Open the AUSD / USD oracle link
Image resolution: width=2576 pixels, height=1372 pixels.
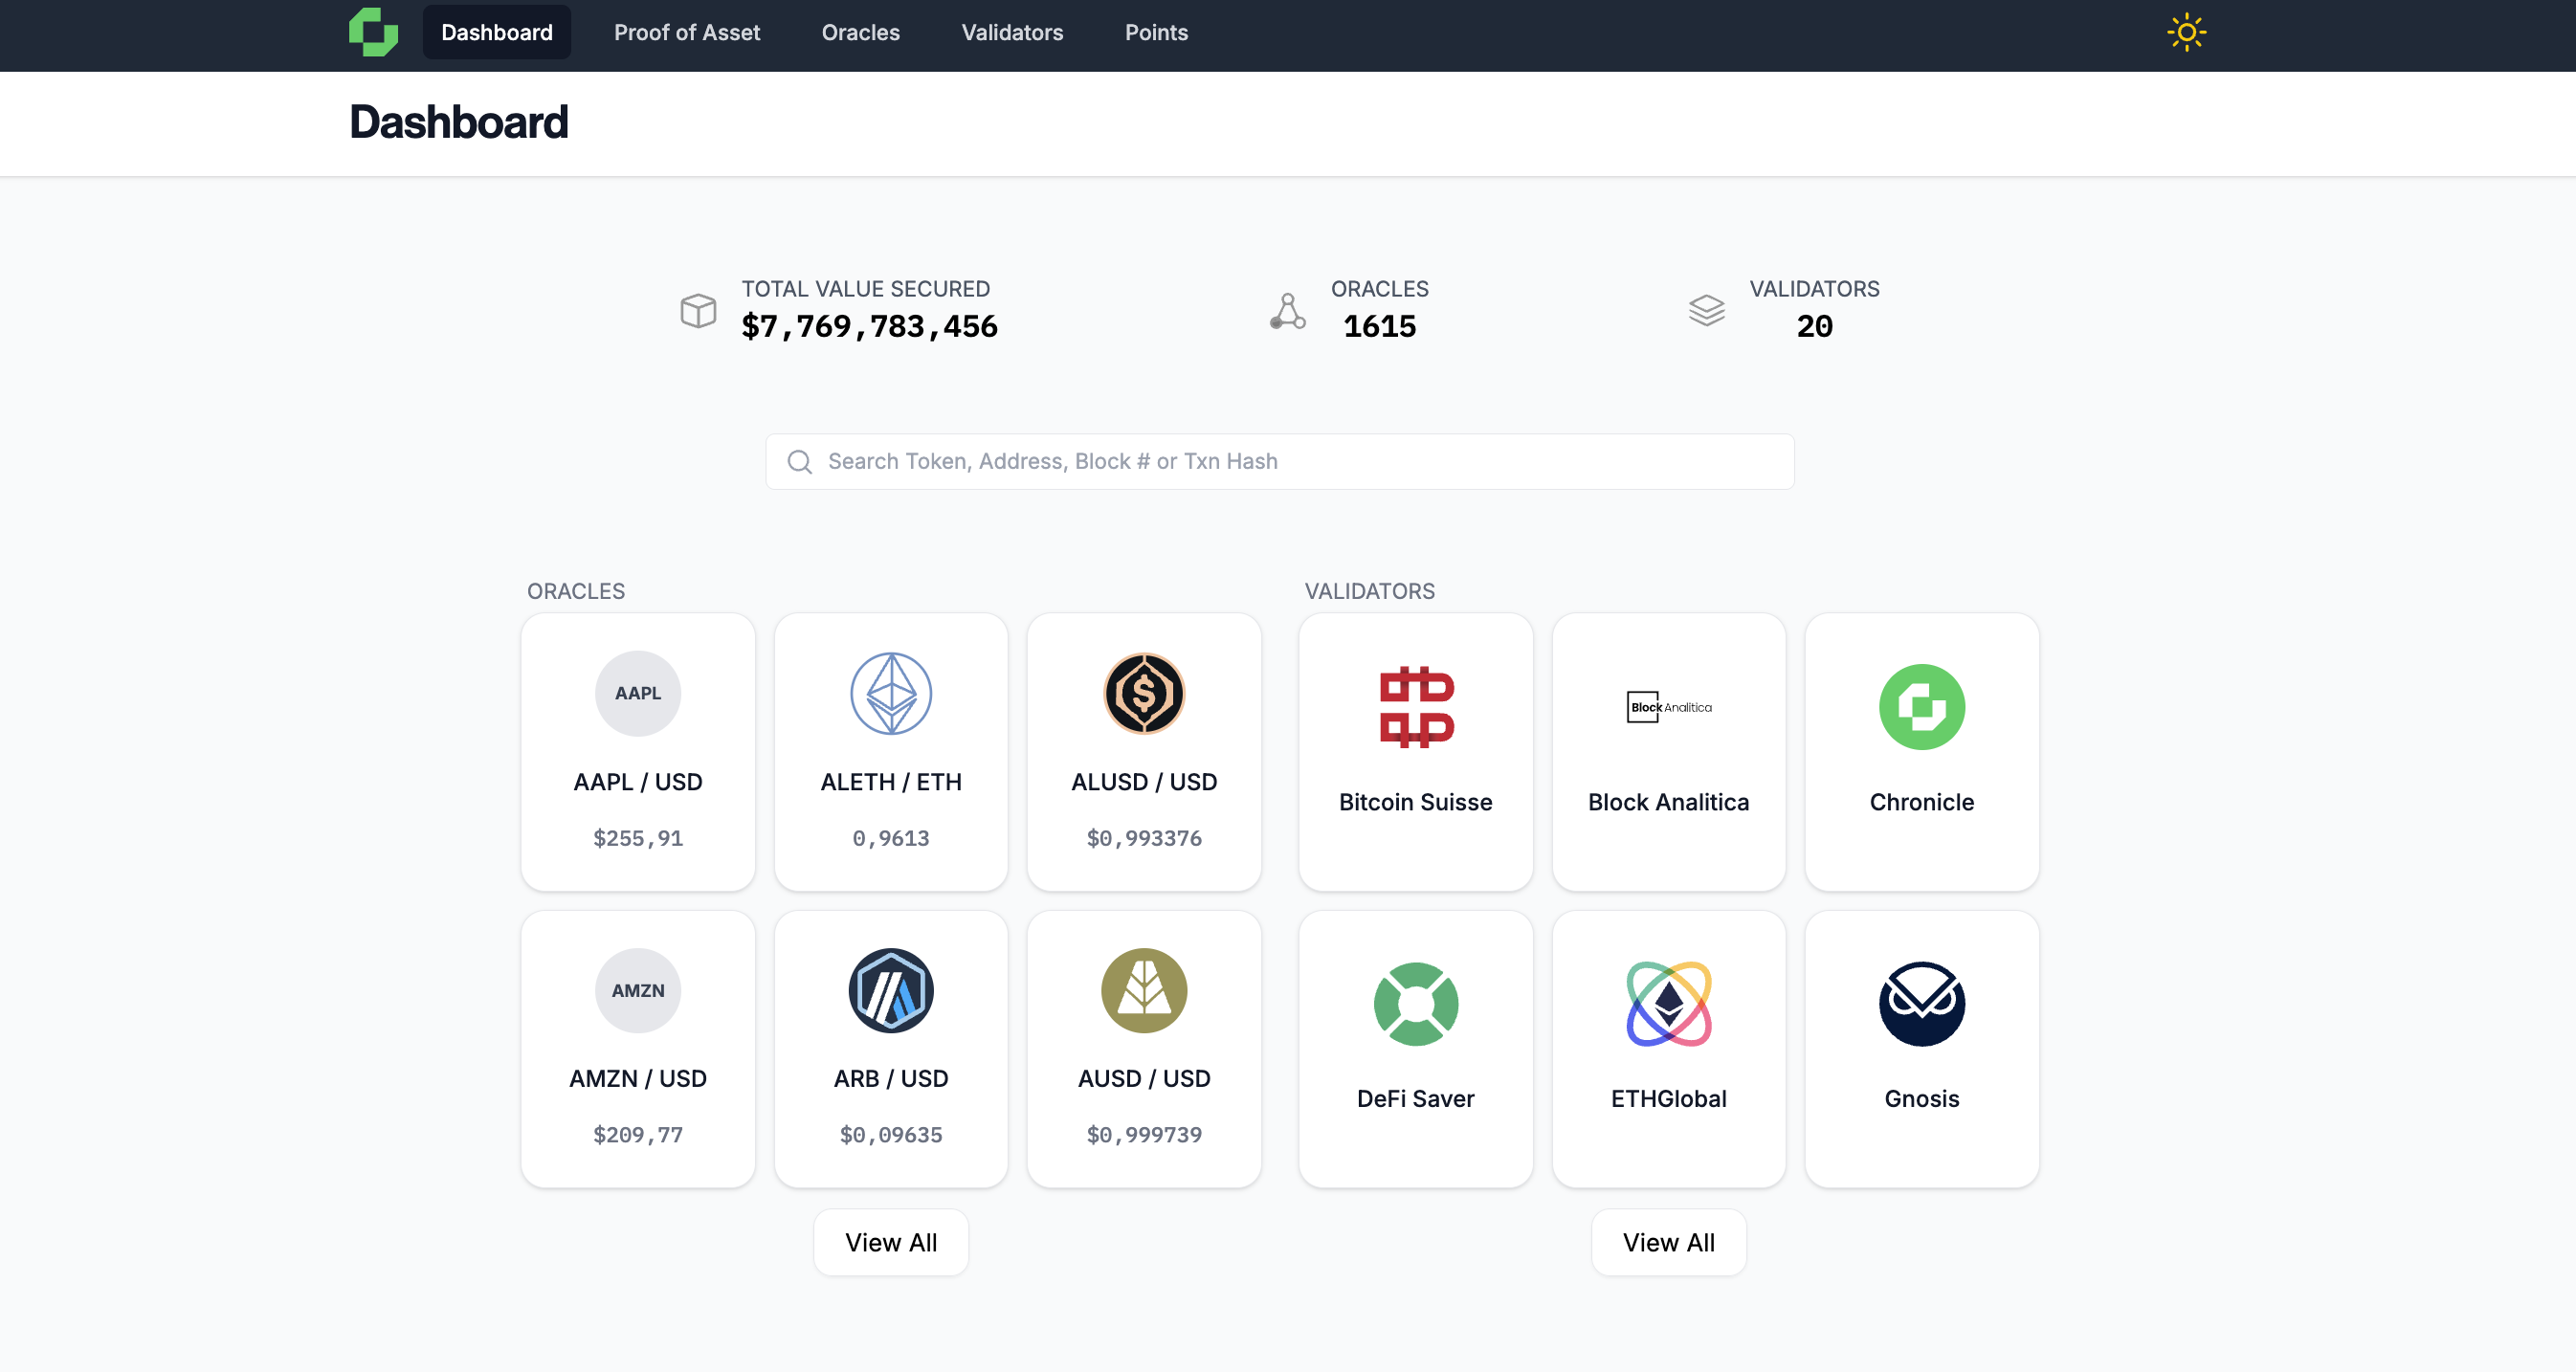click(1143, 1079)
